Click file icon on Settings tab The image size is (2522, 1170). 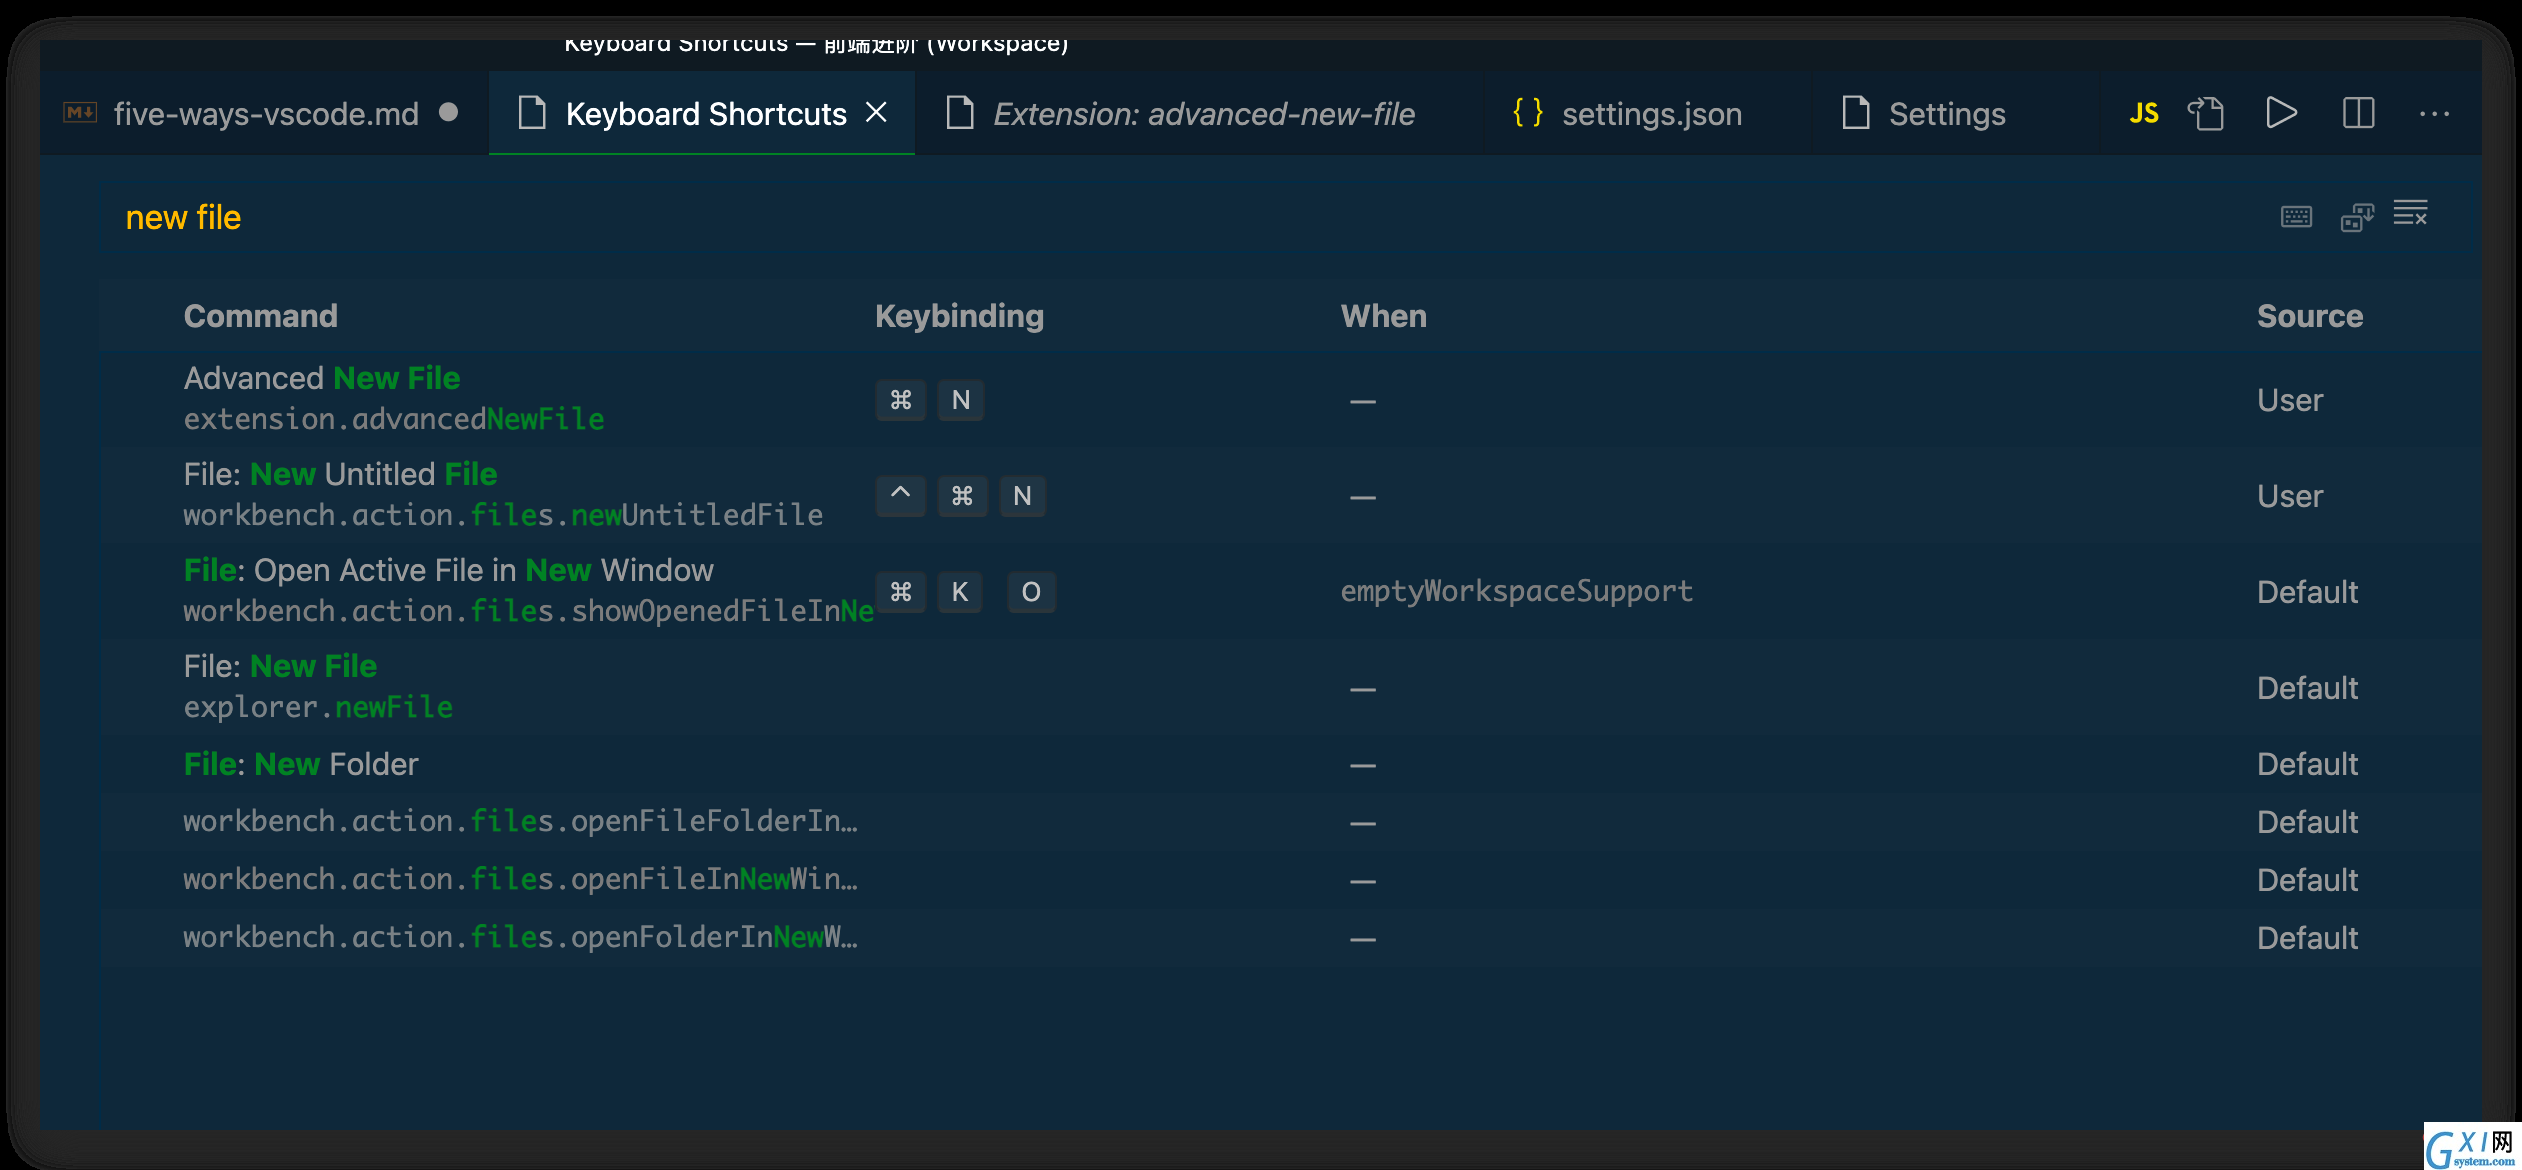1856,112
